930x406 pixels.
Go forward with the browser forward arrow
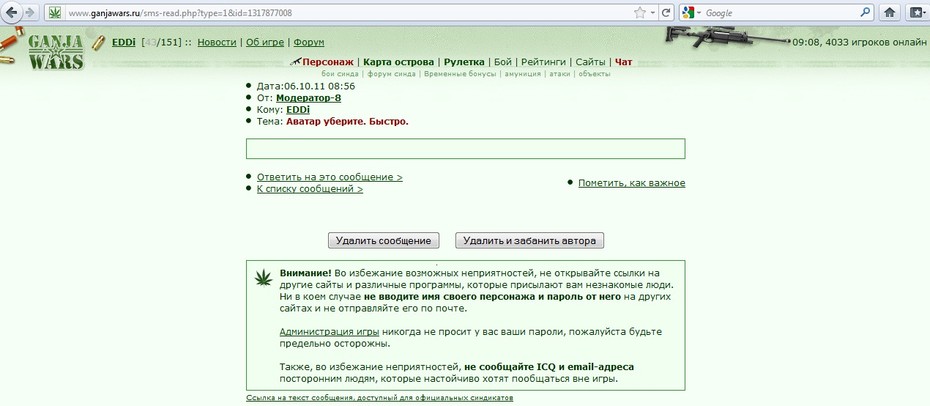pyautogui.click(x=30, y=12)
